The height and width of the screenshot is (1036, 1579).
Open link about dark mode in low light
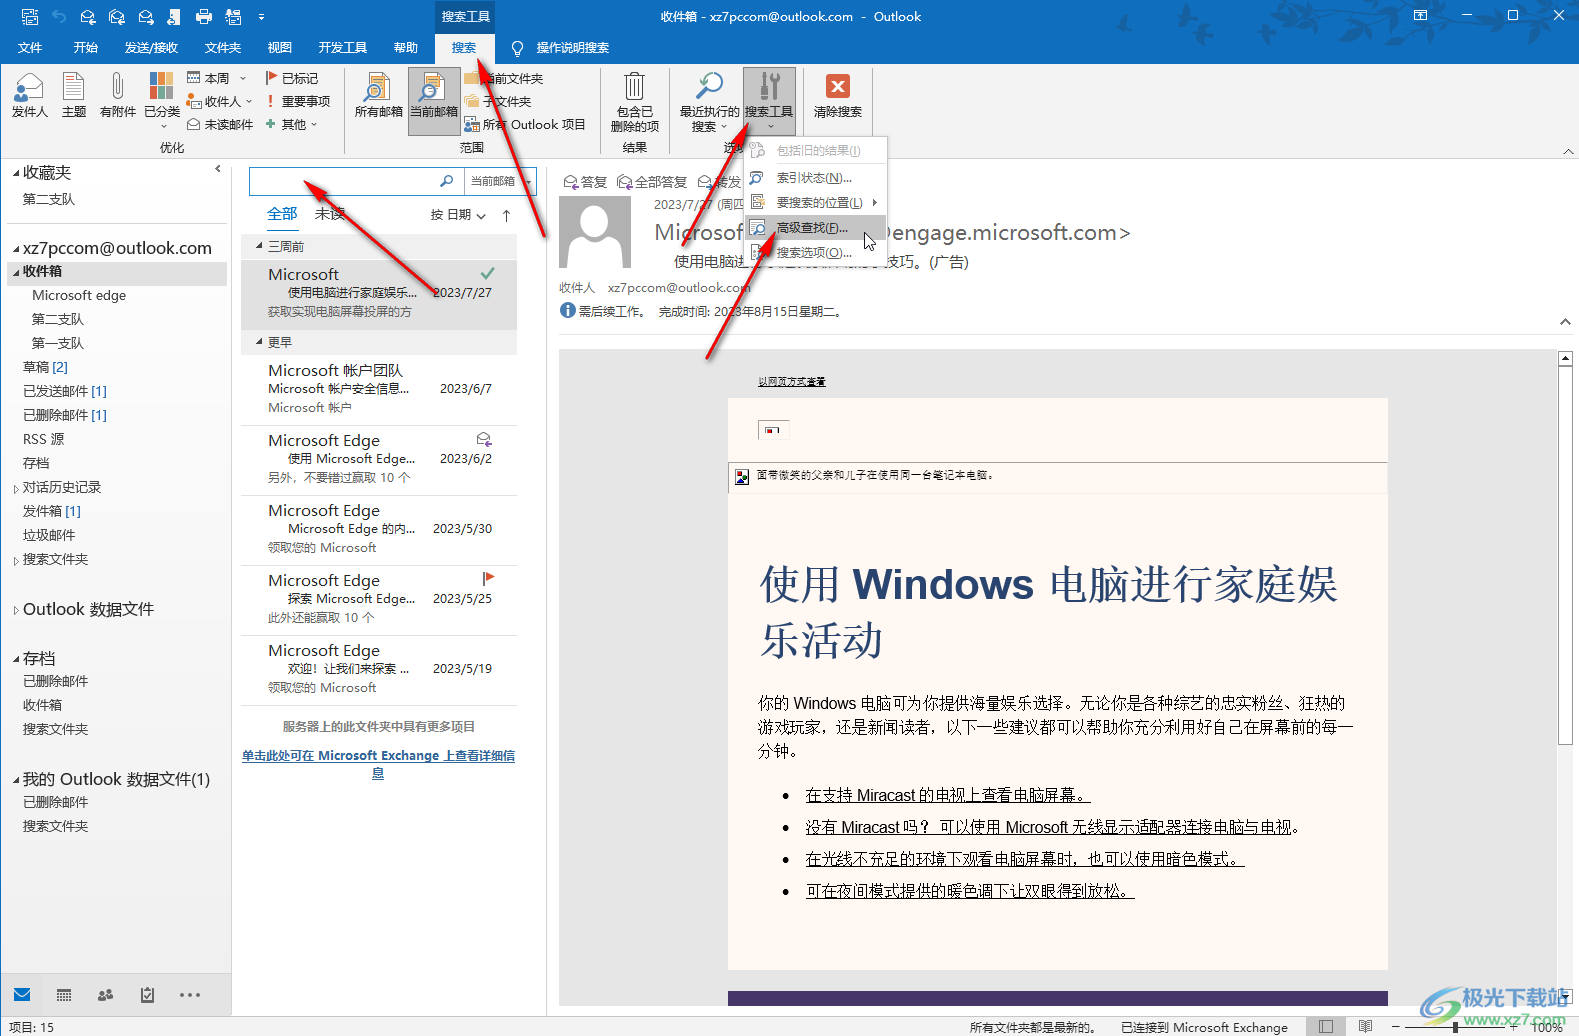(x=1025, y=859)
